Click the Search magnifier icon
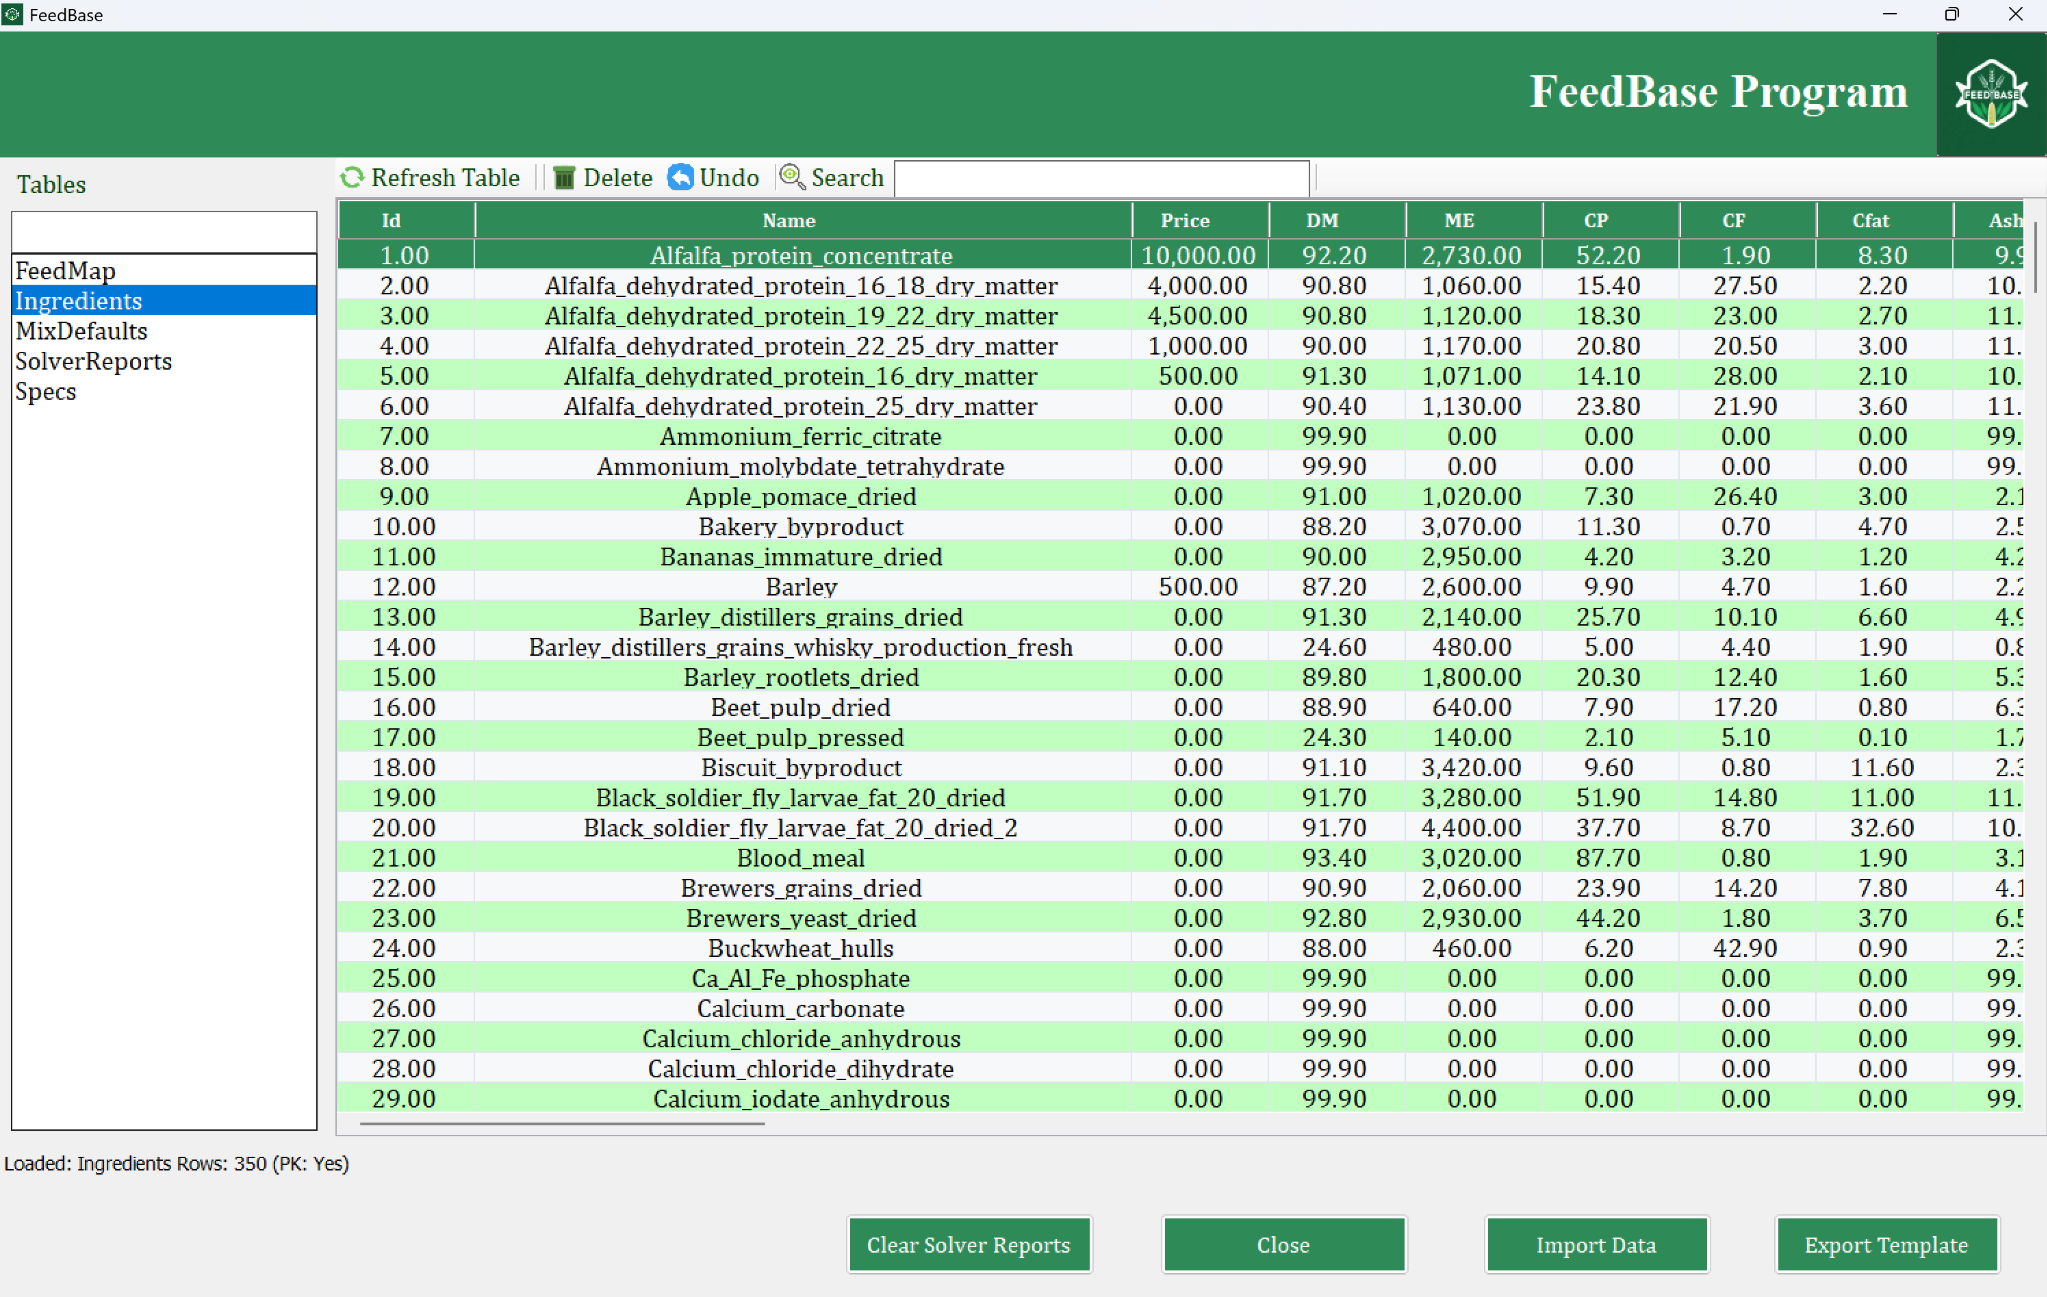The width and height of the screenshot is (2047, 1297). (792, 177)
